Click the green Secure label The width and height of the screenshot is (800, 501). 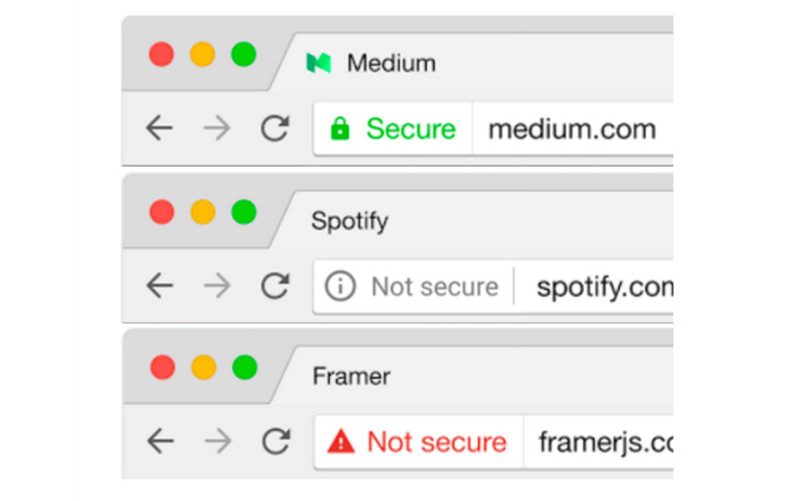tap(410, 129)
